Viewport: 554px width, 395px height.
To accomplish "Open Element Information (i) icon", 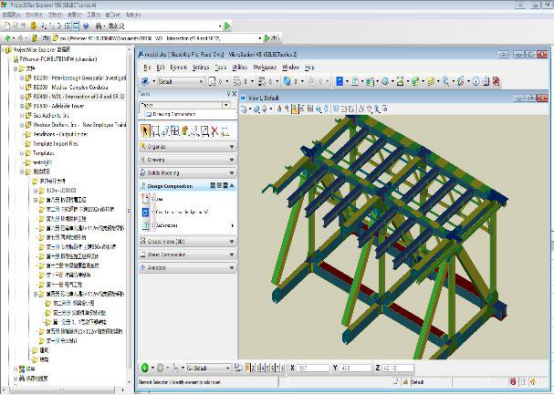I will tap(476, 81).
